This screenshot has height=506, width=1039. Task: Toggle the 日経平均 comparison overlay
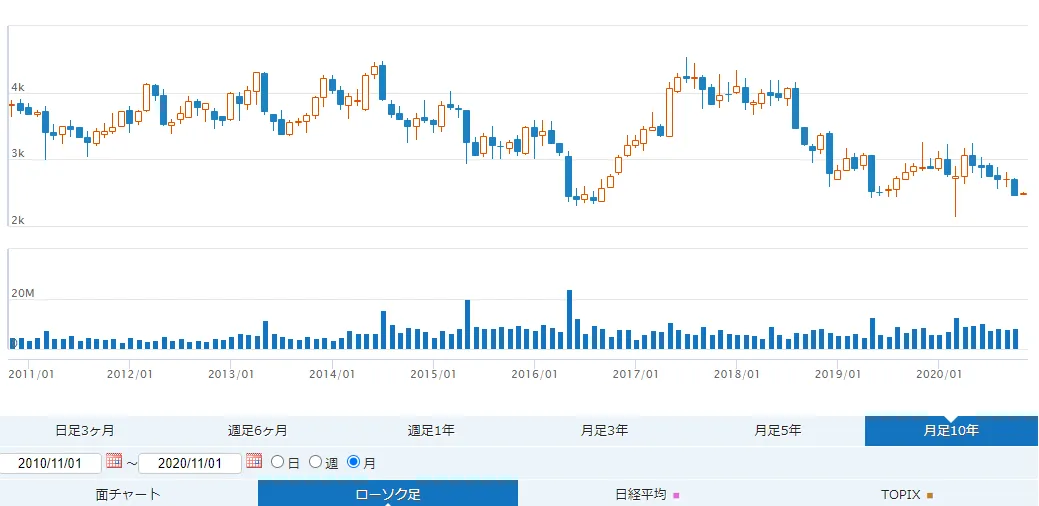pos(647,494)
